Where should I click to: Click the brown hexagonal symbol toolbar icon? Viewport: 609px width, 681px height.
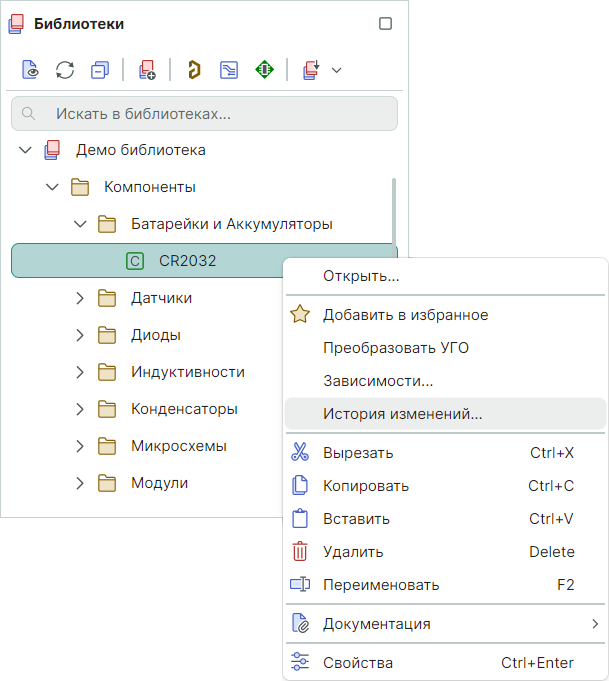(x=194, y=70)
